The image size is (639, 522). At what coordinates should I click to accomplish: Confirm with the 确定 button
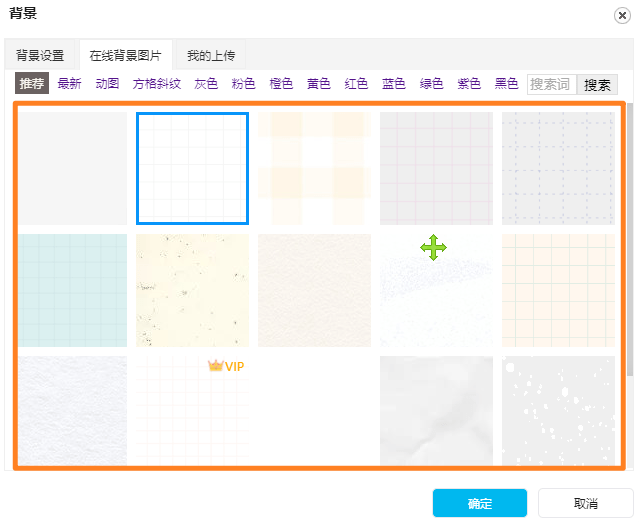pos(480,503)
